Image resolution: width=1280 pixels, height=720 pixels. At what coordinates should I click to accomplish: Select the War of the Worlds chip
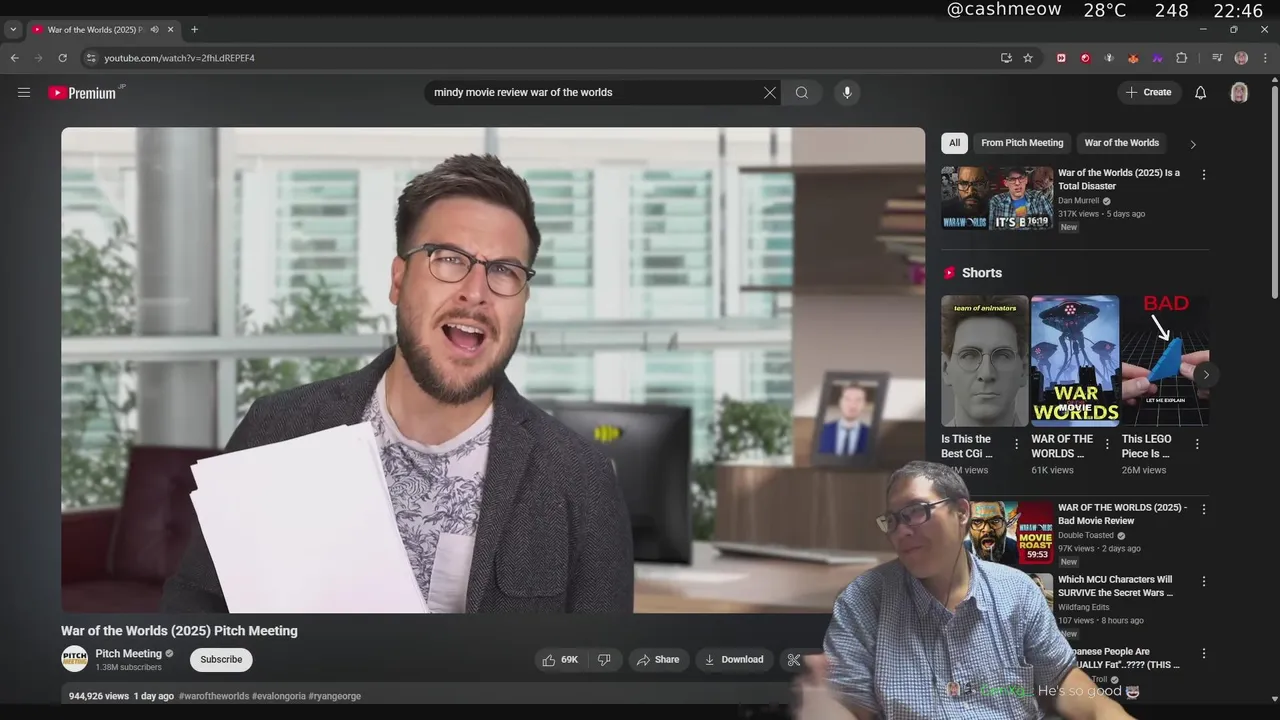pyautogui.click(x=1121, y=143)
